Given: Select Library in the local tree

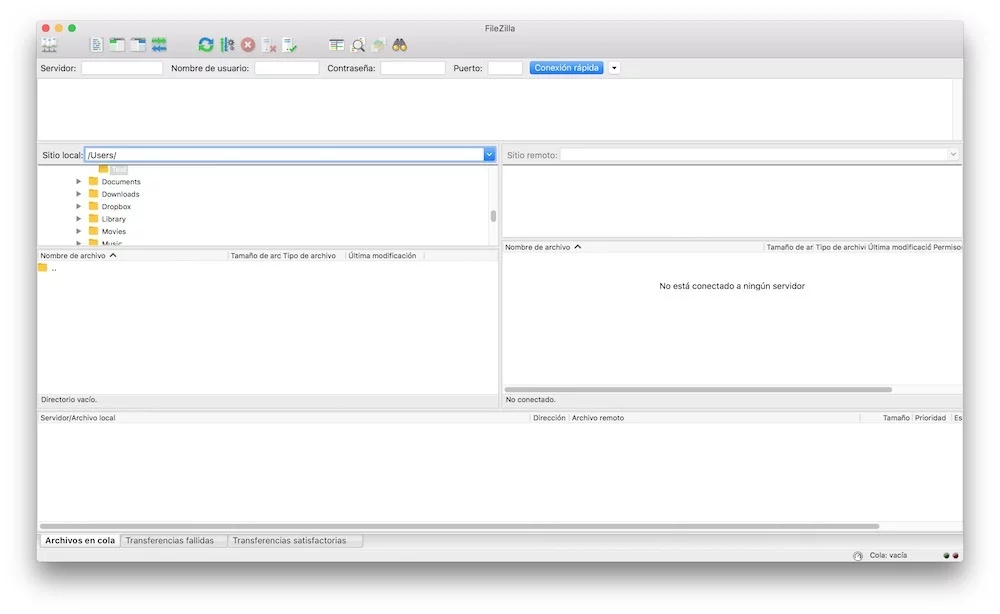Looking at the screenshot, I should 114,219.
